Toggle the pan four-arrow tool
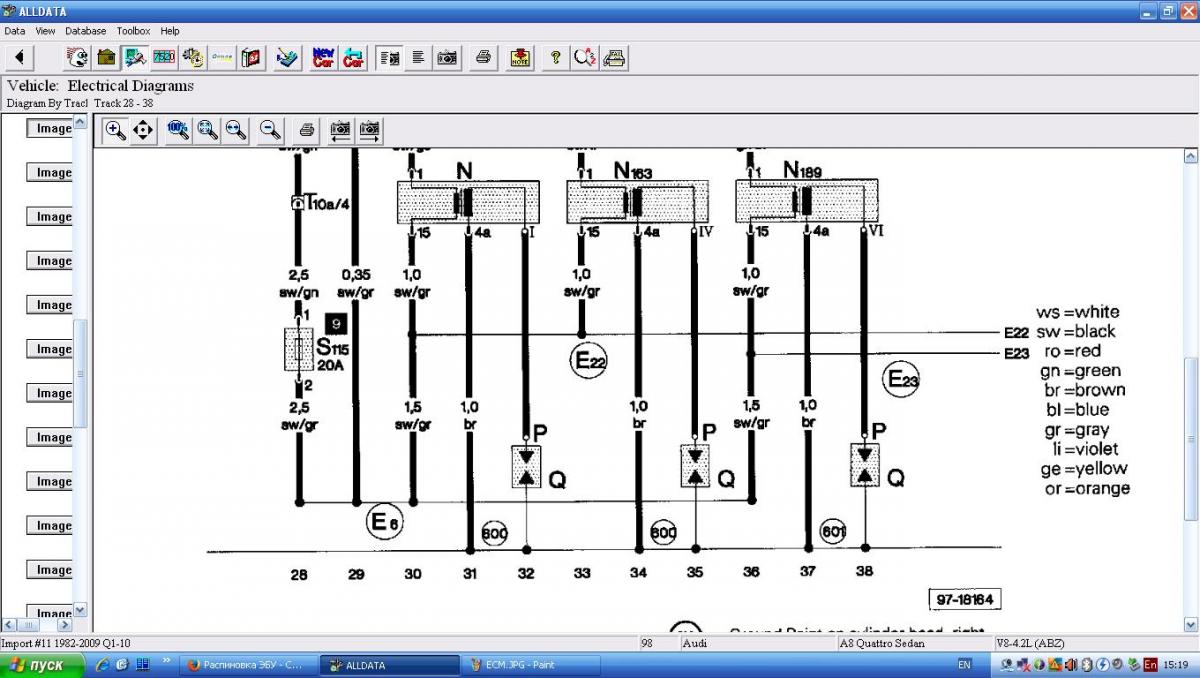 [143, 130]
